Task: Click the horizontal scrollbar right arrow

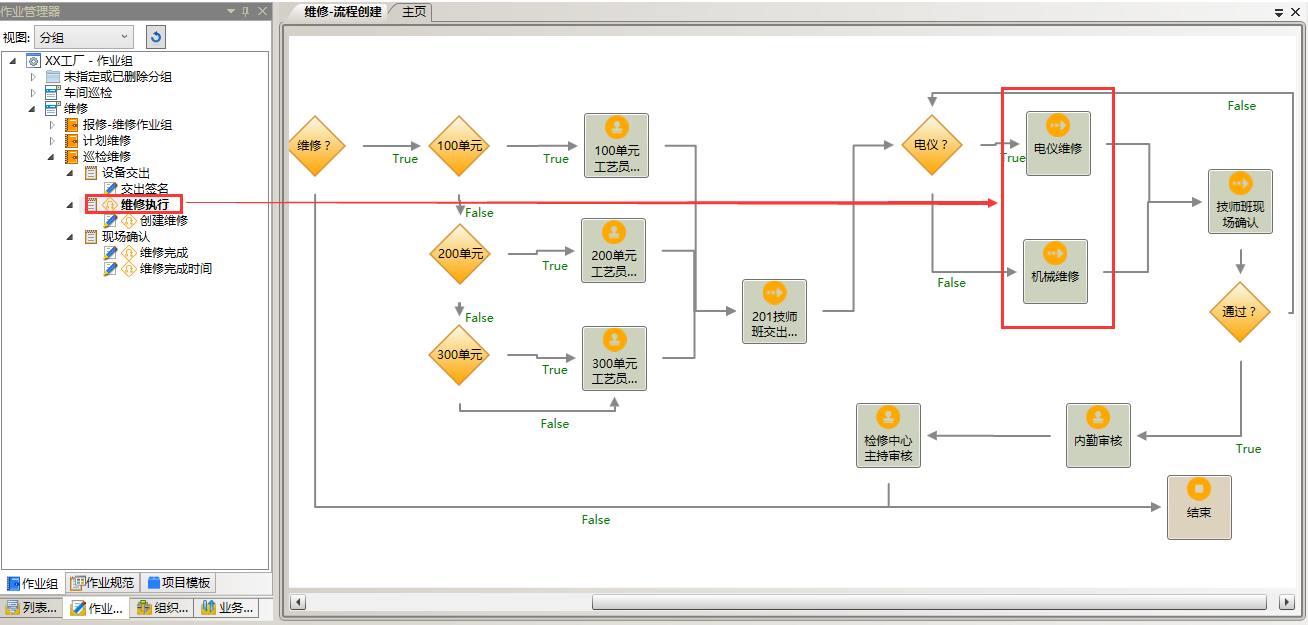Action: pyautogui.click(x=1286, y=602)
